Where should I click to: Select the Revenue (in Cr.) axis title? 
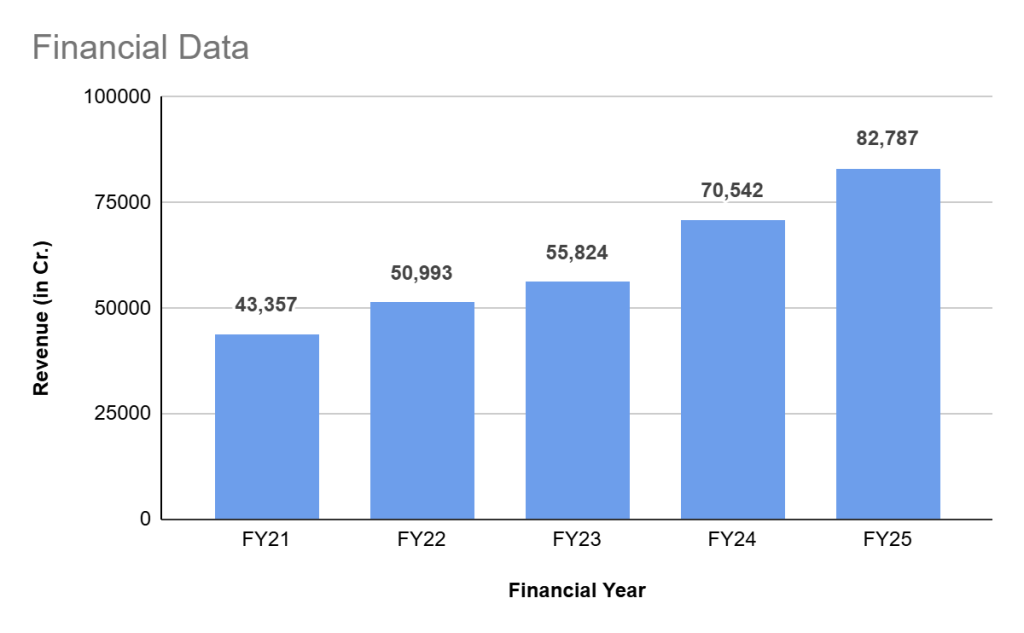tap(41, 318)
